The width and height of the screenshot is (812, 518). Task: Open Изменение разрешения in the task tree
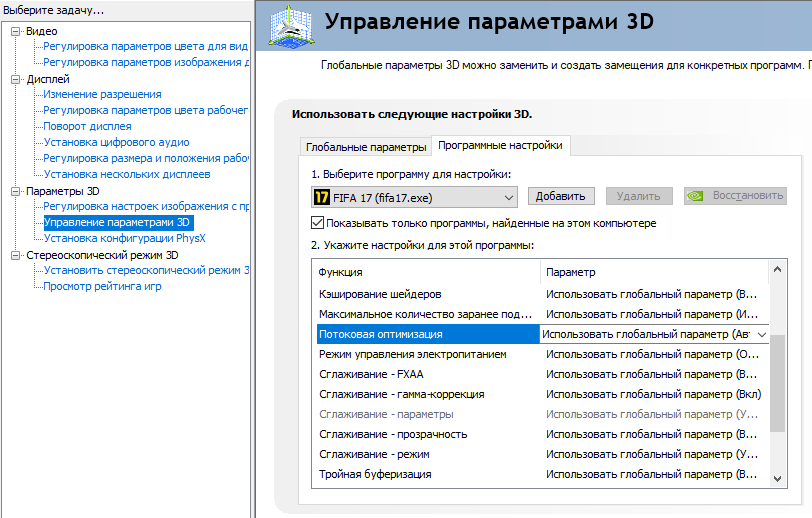click(x=102, y=95)
